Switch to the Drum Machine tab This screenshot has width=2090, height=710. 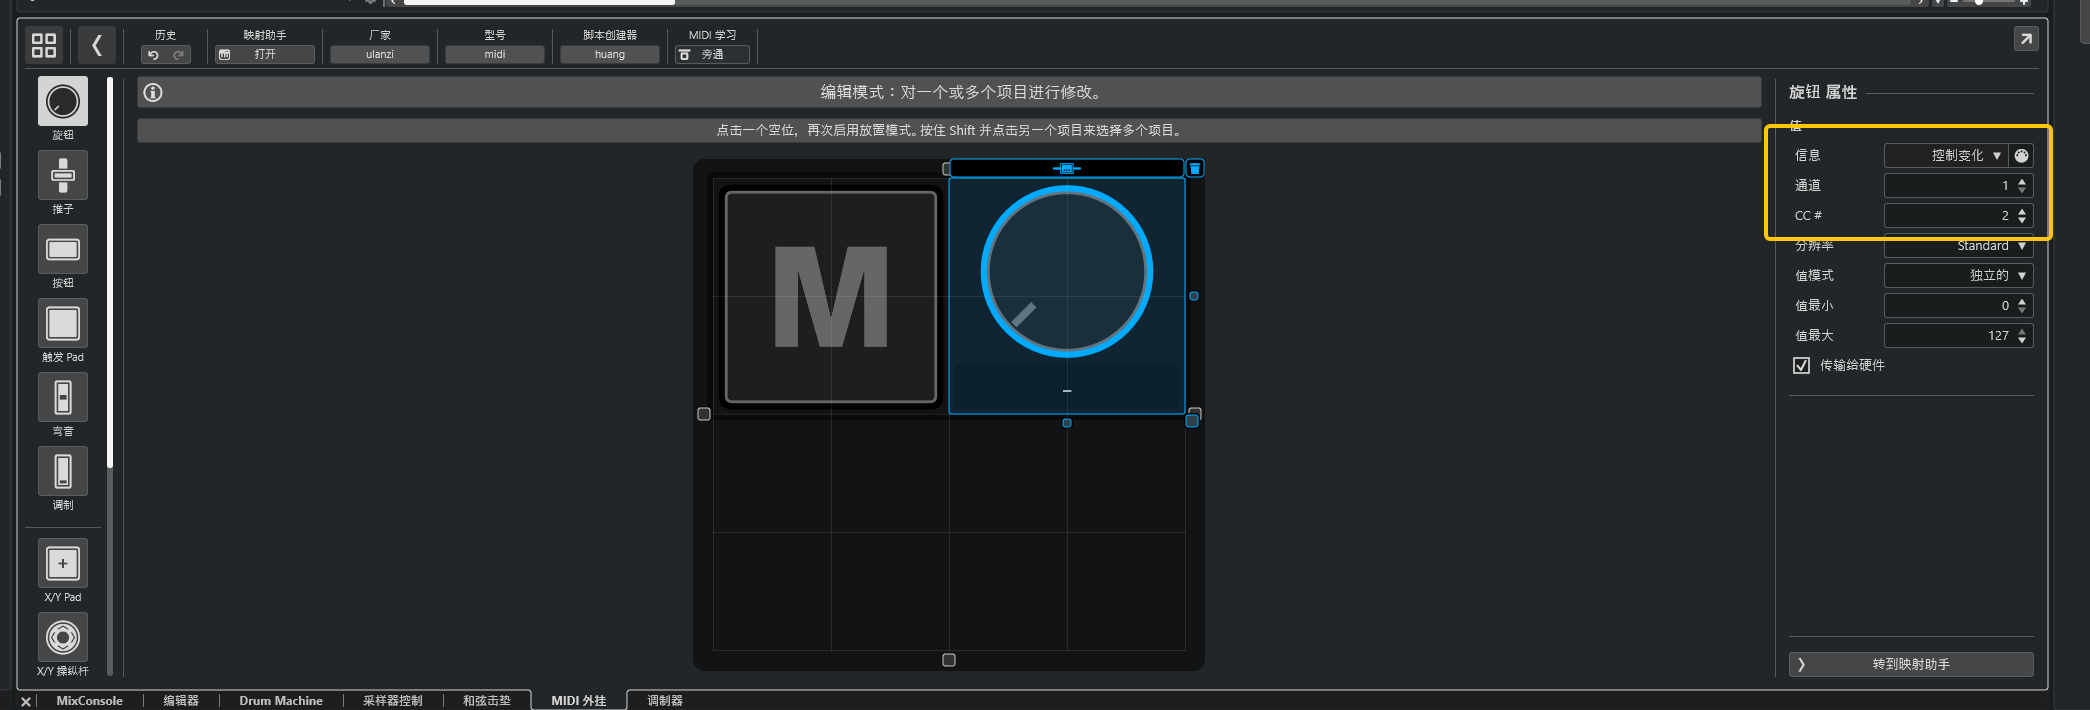pyautogui.click(x=281, y=701)
